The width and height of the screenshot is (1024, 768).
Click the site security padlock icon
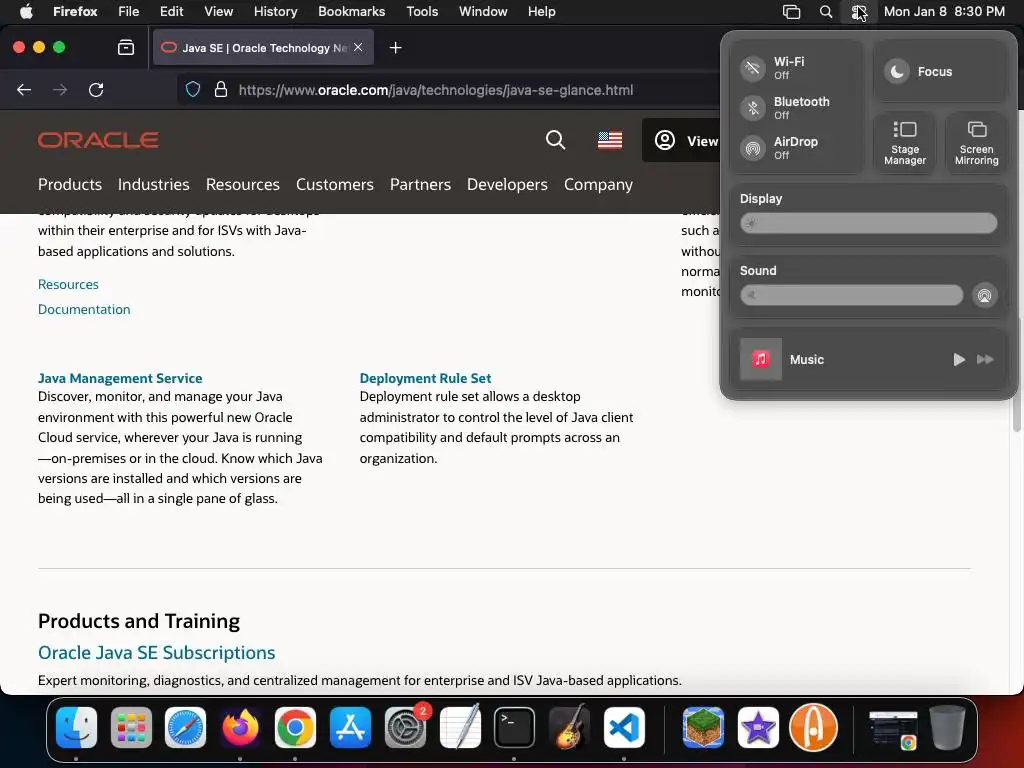(x=221, y=89)
